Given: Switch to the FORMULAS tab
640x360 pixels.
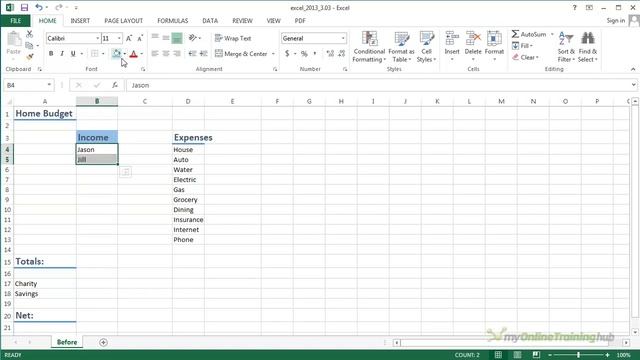Looking at the screenshot, I should [x=173, y=20].
